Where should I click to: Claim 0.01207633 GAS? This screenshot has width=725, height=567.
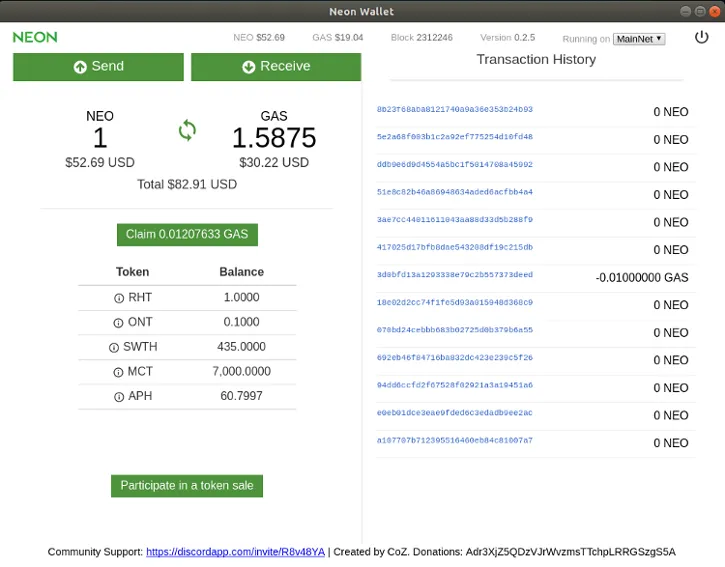187,234
